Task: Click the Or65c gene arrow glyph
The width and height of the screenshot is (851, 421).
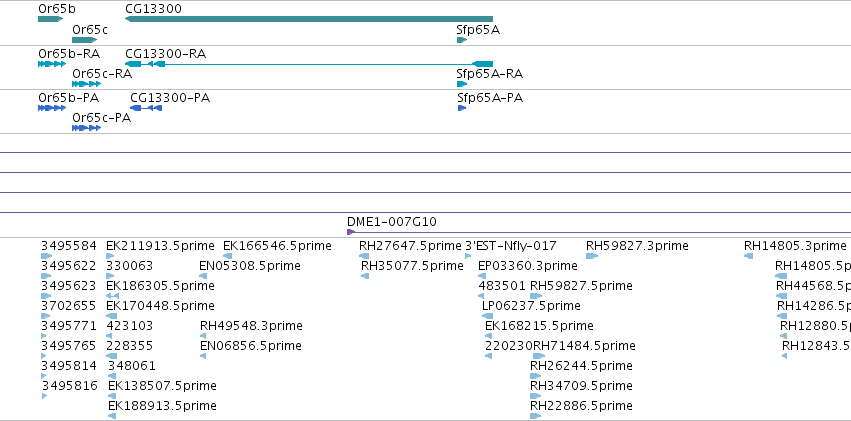Action: [85, 40]
